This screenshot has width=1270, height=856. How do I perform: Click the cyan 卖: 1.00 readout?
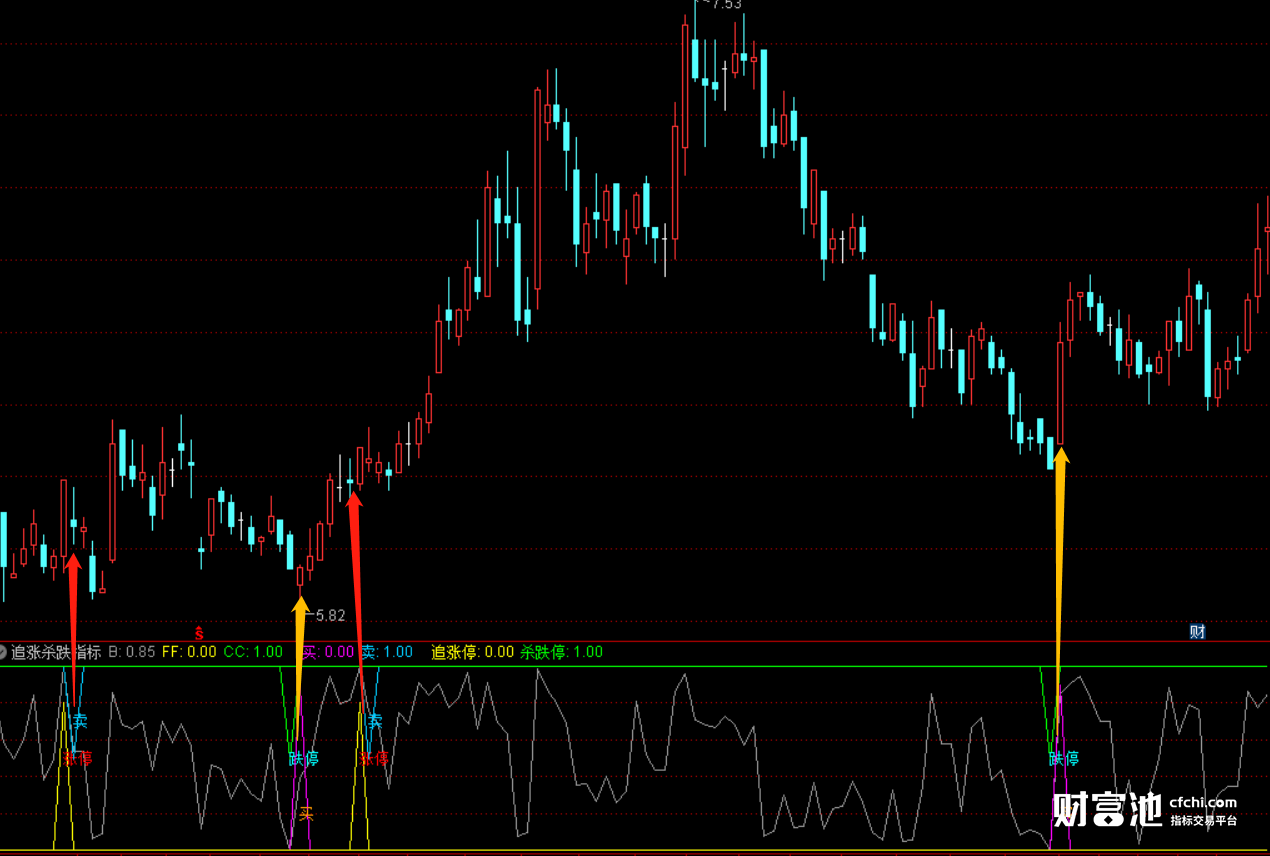pyautogui.click(x=387, y=652)
